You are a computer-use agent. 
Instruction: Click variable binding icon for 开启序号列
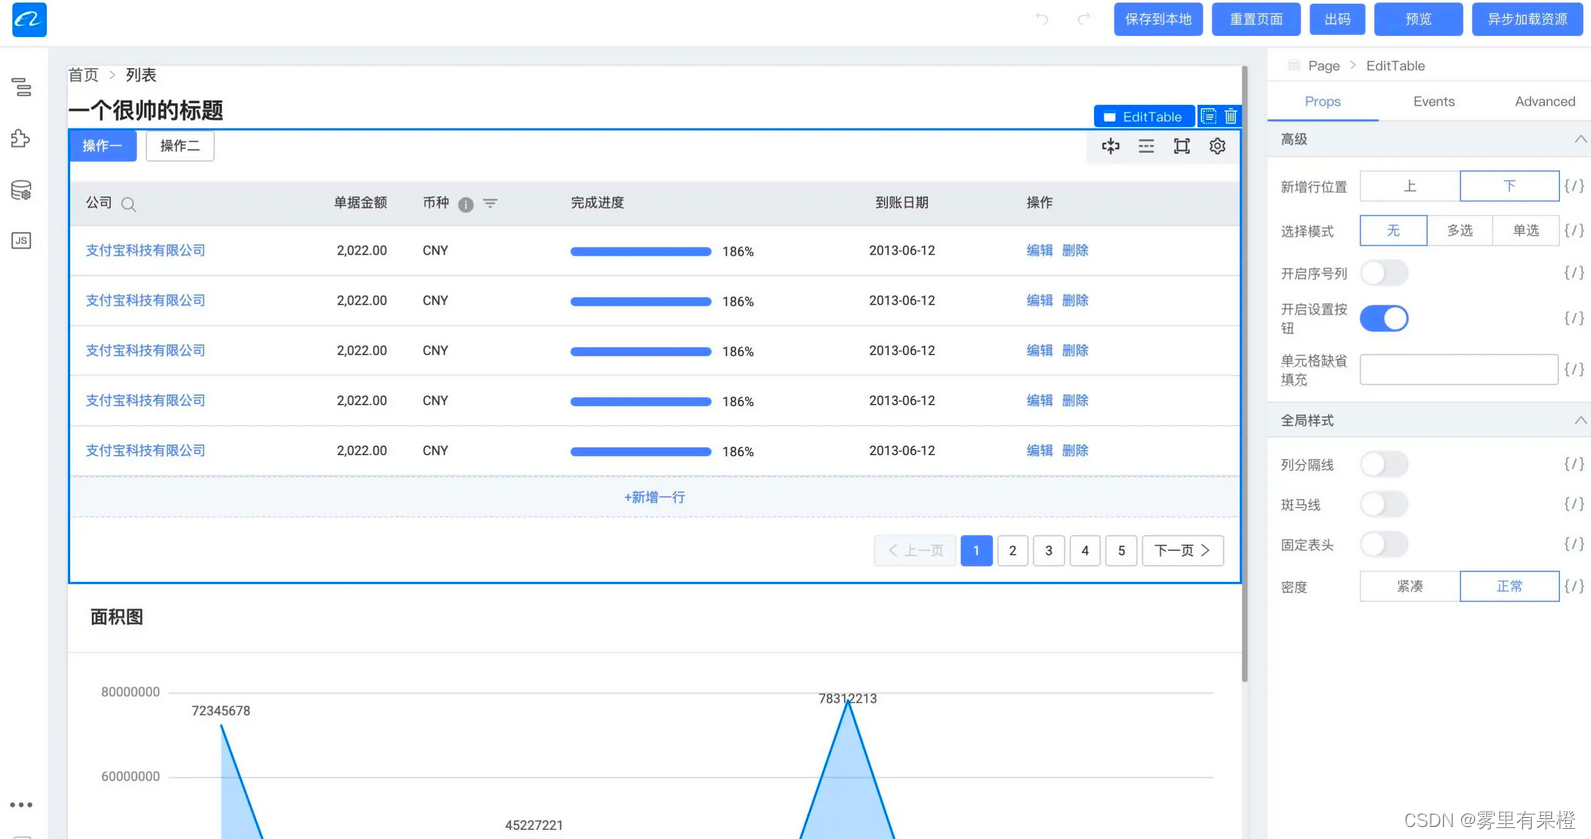point(1574,272)
